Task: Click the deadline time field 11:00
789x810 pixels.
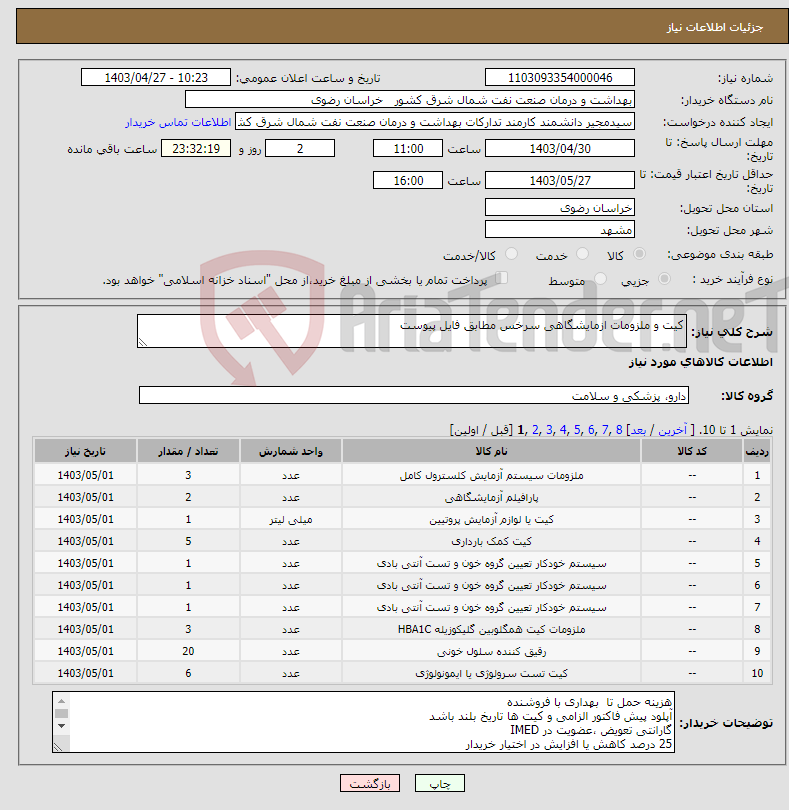Action: coord(408,149)
